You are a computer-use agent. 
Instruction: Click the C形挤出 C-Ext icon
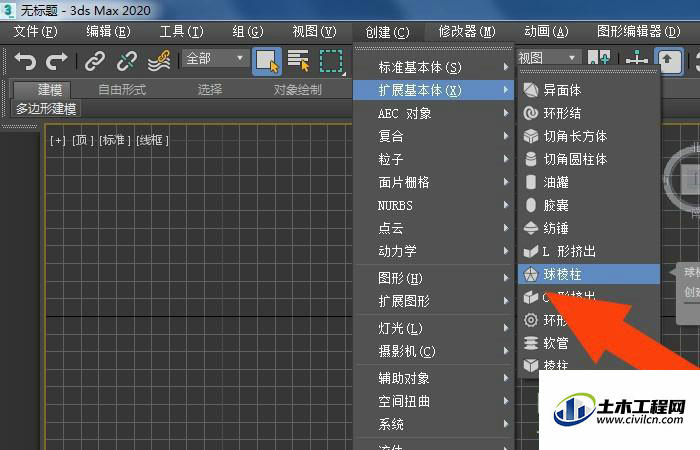[x=530, y=297]
